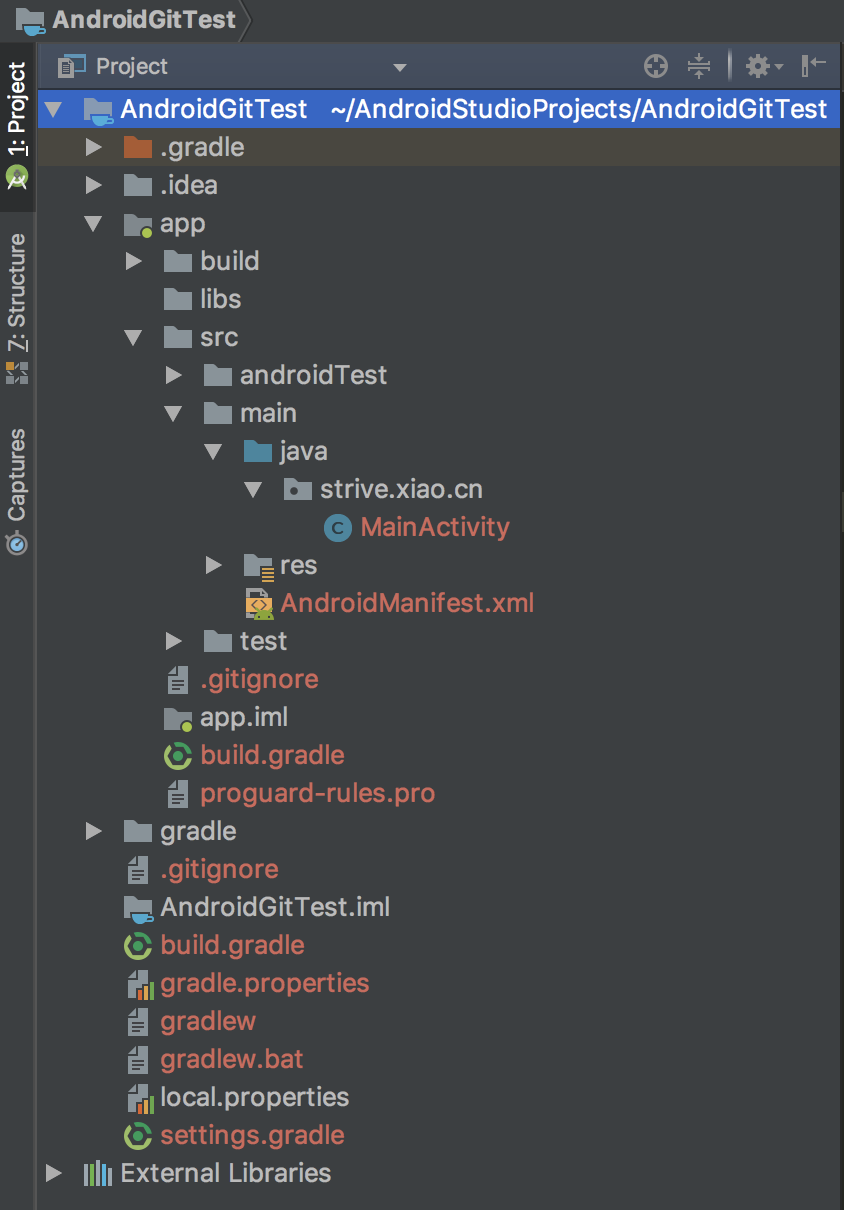Click the orange .gradle folder icon
The width and height of the screenshot is (844, 1210).
(x=137, y=148)
